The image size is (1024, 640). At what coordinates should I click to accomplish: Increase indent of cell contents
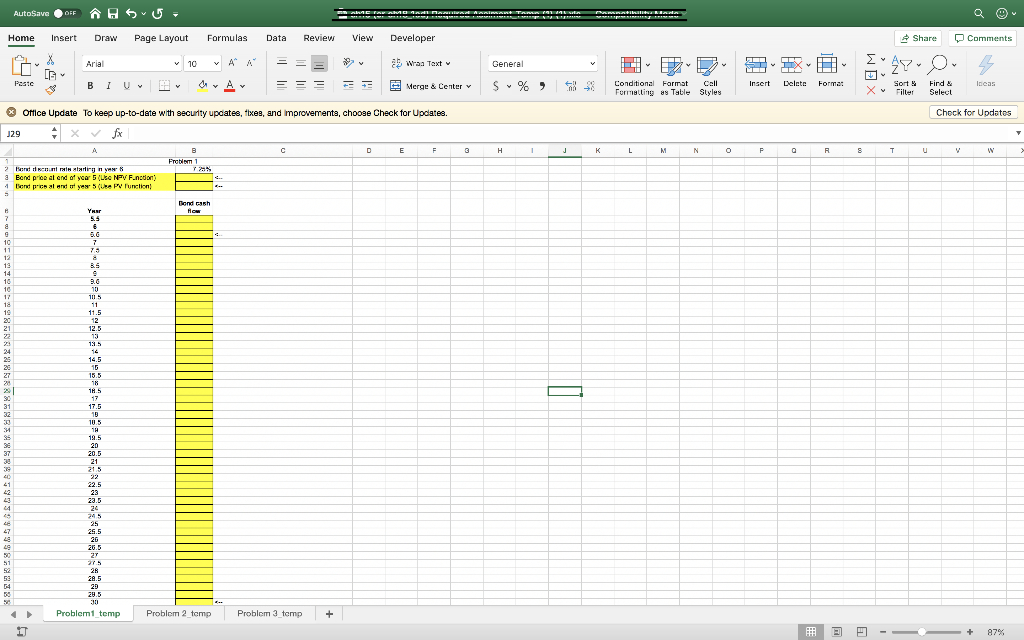[x=367, y=86]
